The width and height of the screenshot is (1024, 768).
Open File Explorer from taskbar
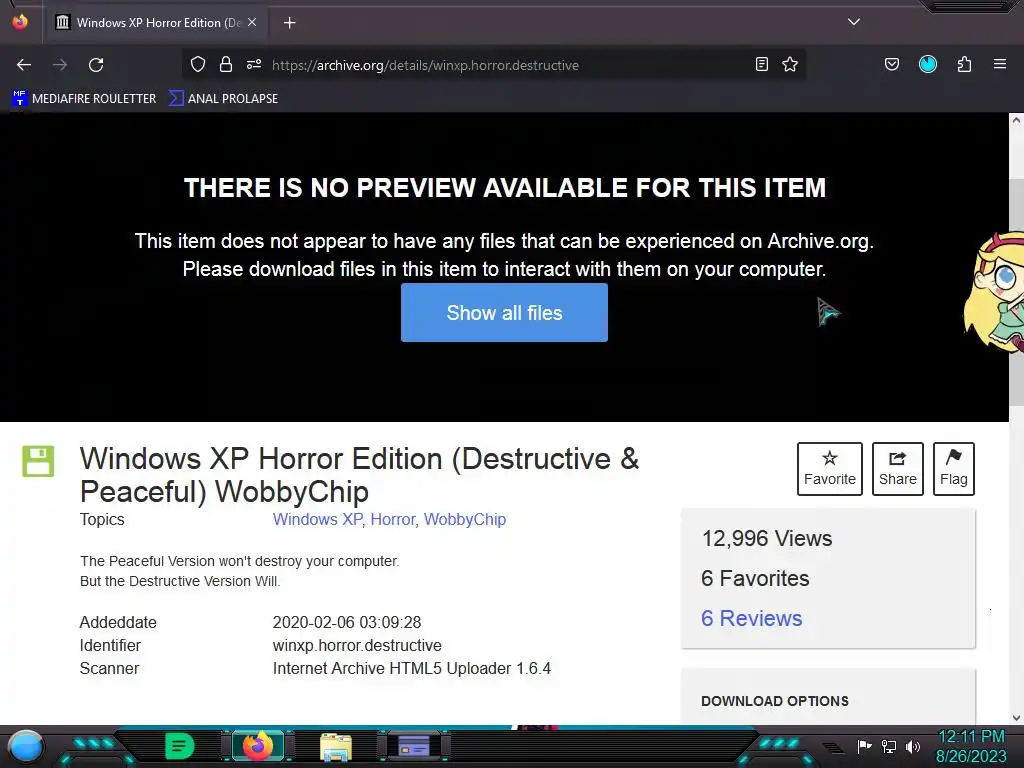[336, 746]
